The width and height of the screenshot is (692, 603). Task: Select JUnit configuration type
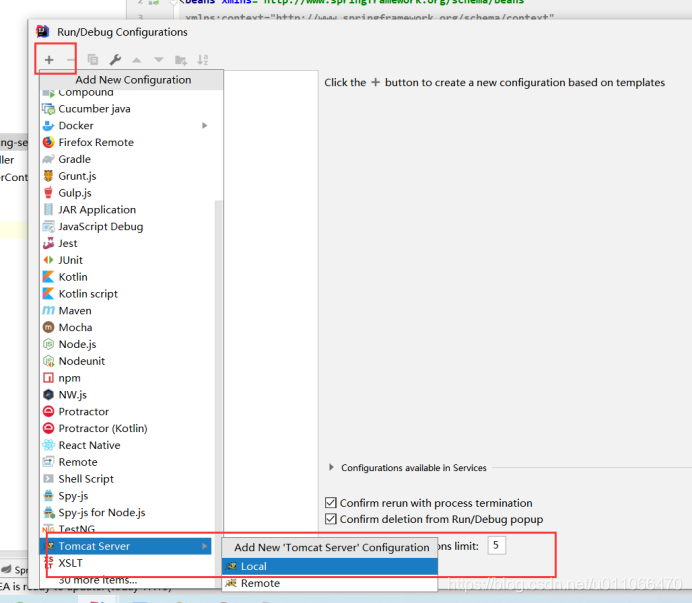pyautogui.click(x=127, y=260)
